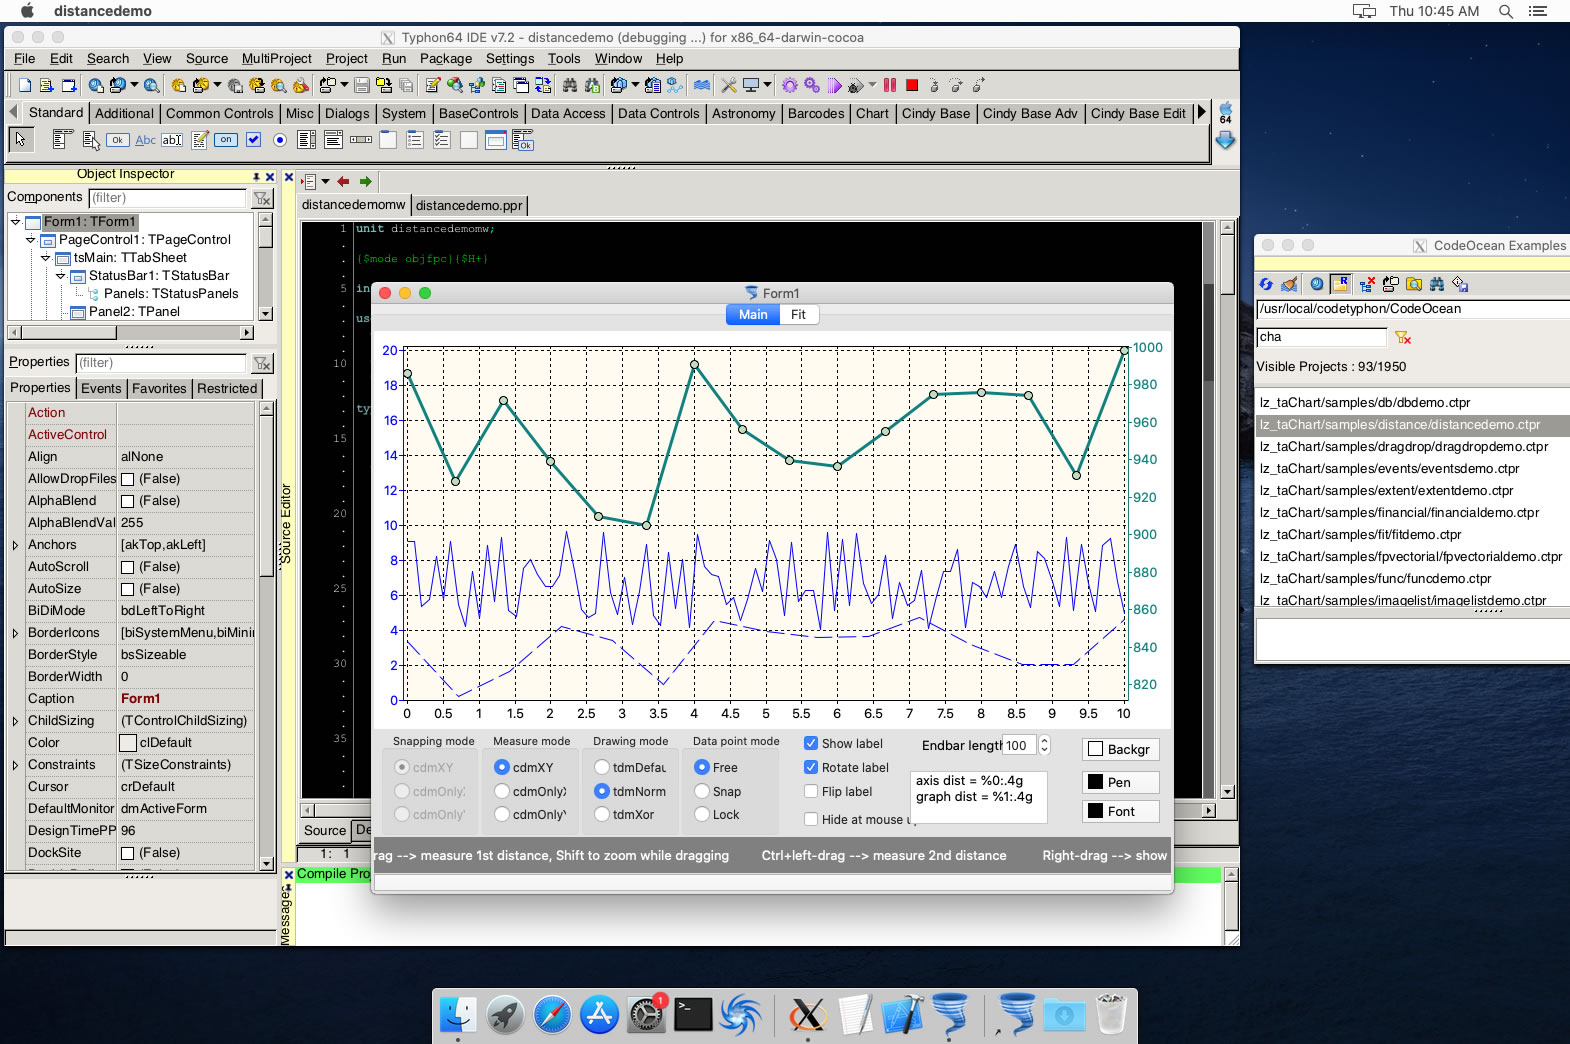Click the 'cha' filter field in CodeOcean Examples
This screenshot has height=1044, width=1570.
tap(1322, 337)
